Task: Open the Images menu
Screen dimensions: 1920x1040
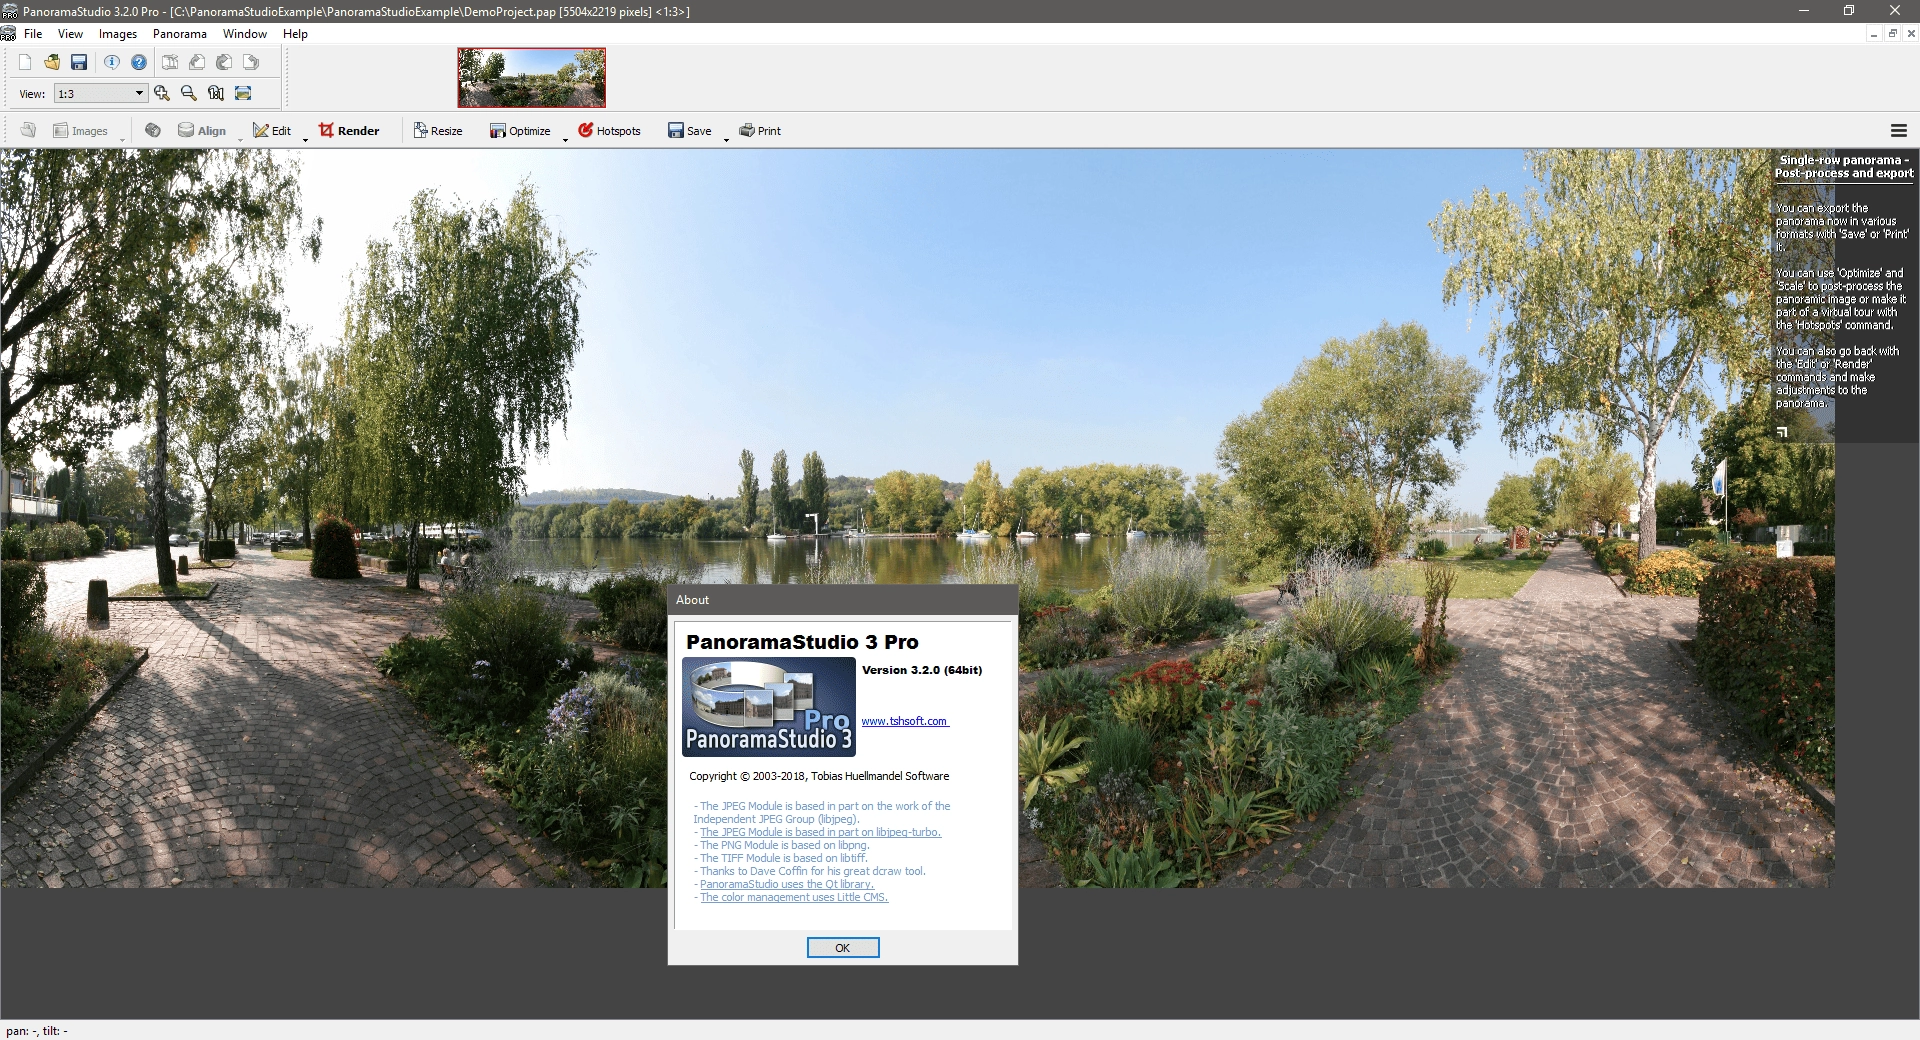Action: (118, 34)
